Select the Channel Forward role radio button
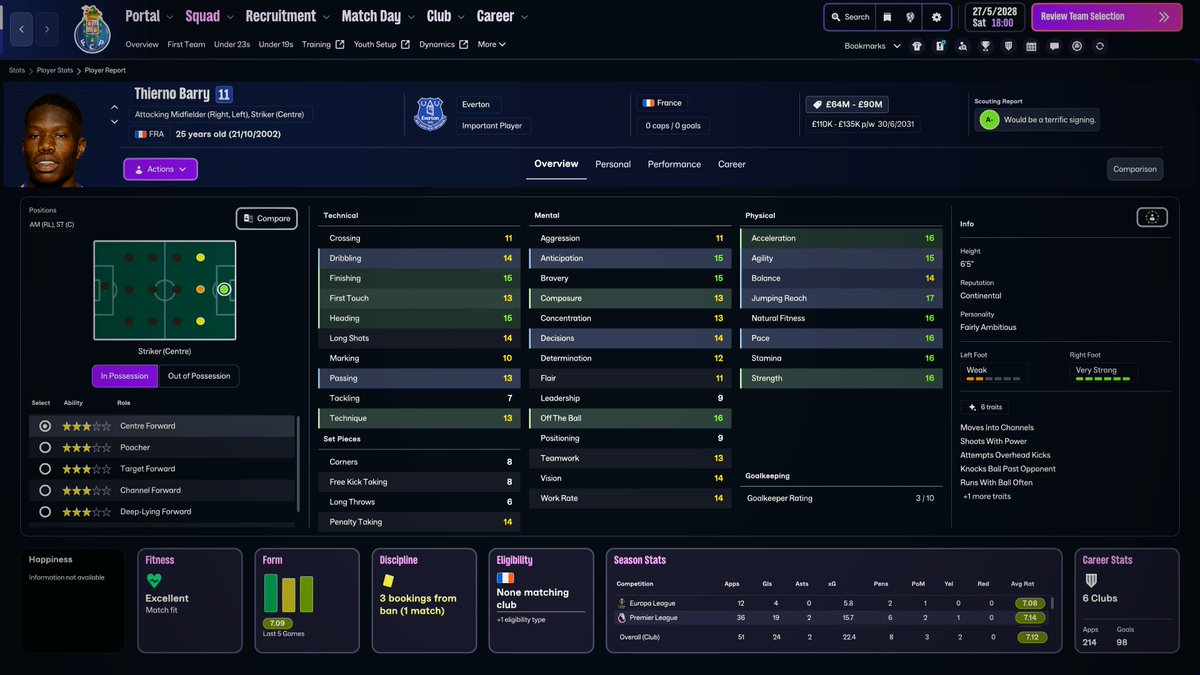1200x675 pixels. pos(44,491)
